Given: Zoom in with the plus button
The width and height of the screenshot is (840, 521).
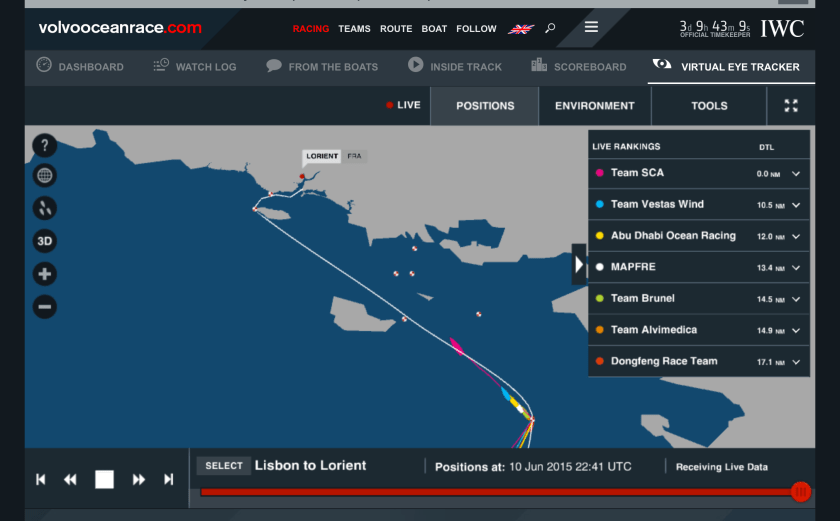Looking at the screenshot, I should (x=45, y=274).
